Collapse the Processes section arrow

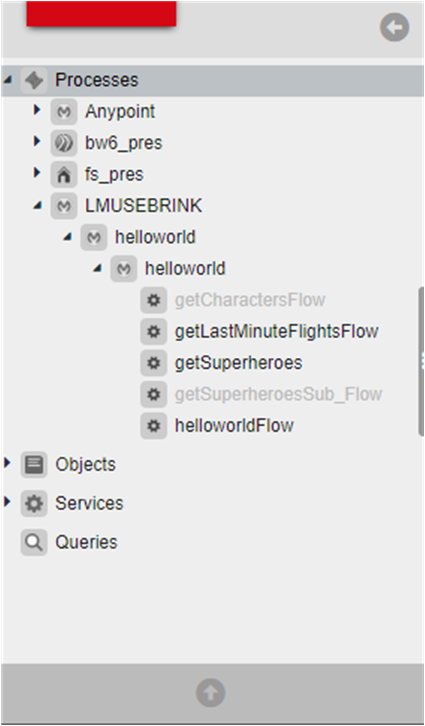pos(7,80)
